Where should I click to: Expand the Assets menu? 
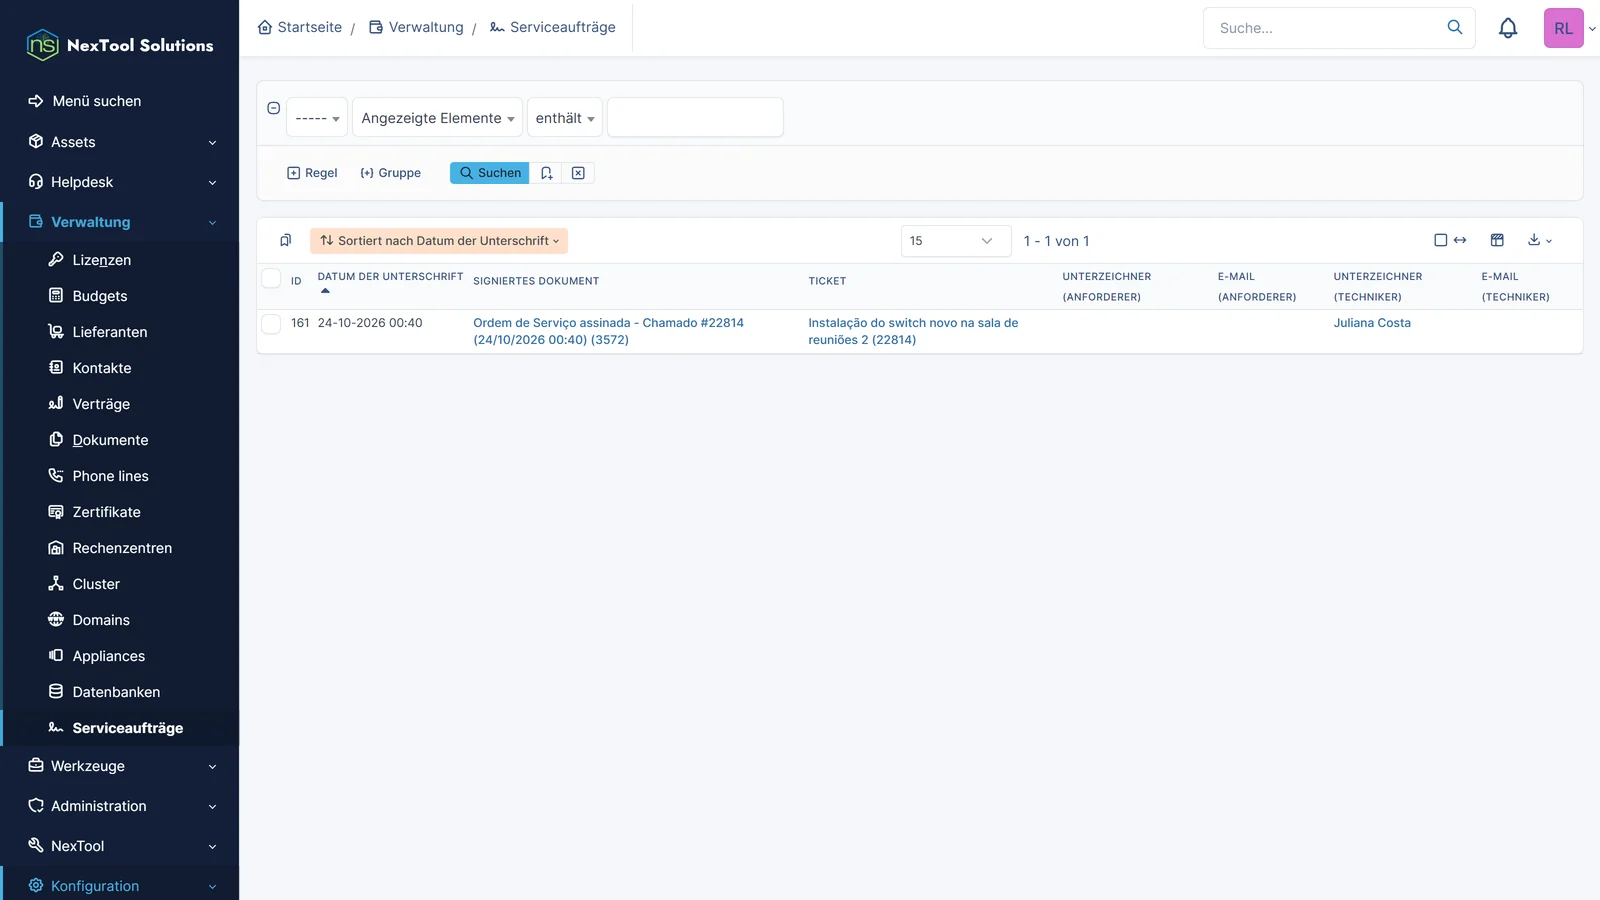point(120,142)
